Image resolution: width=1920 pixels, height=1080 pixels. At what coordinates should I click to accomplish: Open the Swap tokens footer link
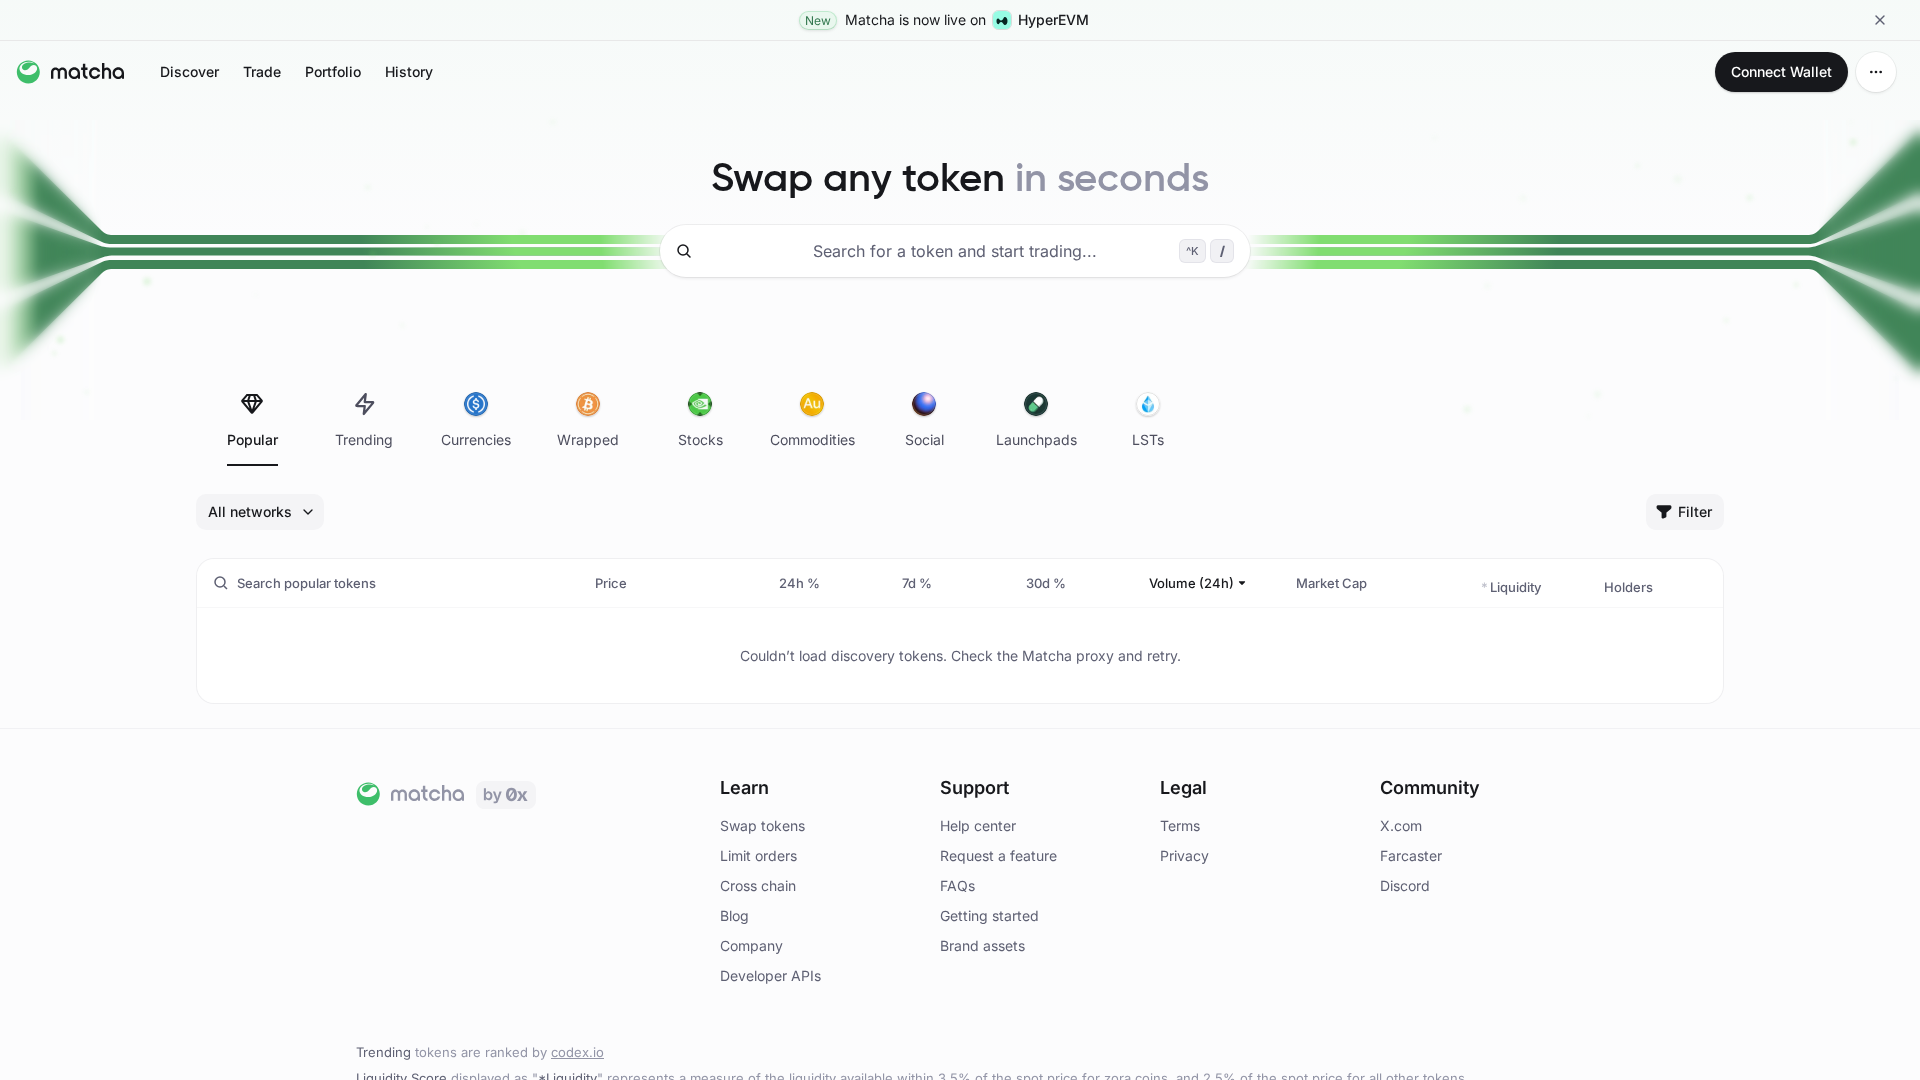(x=762, y=826)
